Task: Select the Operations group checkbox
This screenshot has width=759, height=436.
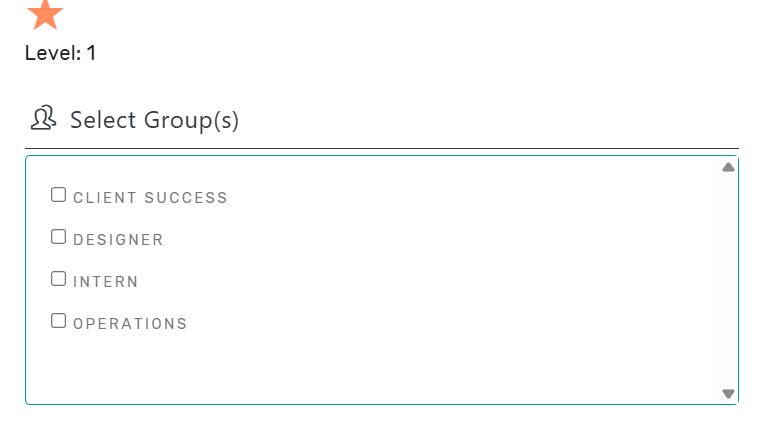Action: [59, 321]
